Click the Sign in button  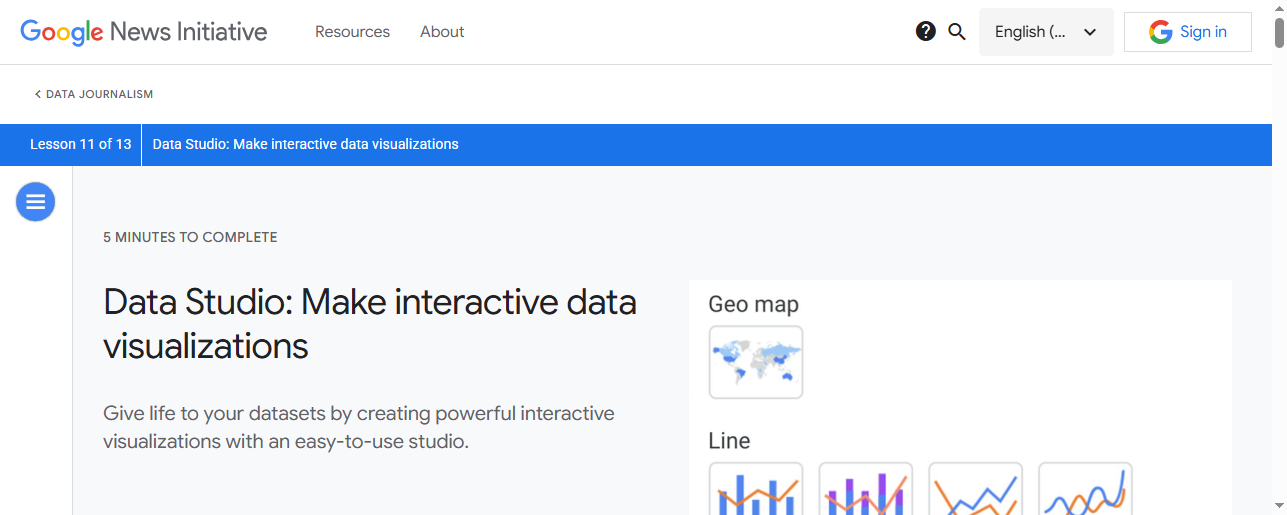click(1188, 32)
